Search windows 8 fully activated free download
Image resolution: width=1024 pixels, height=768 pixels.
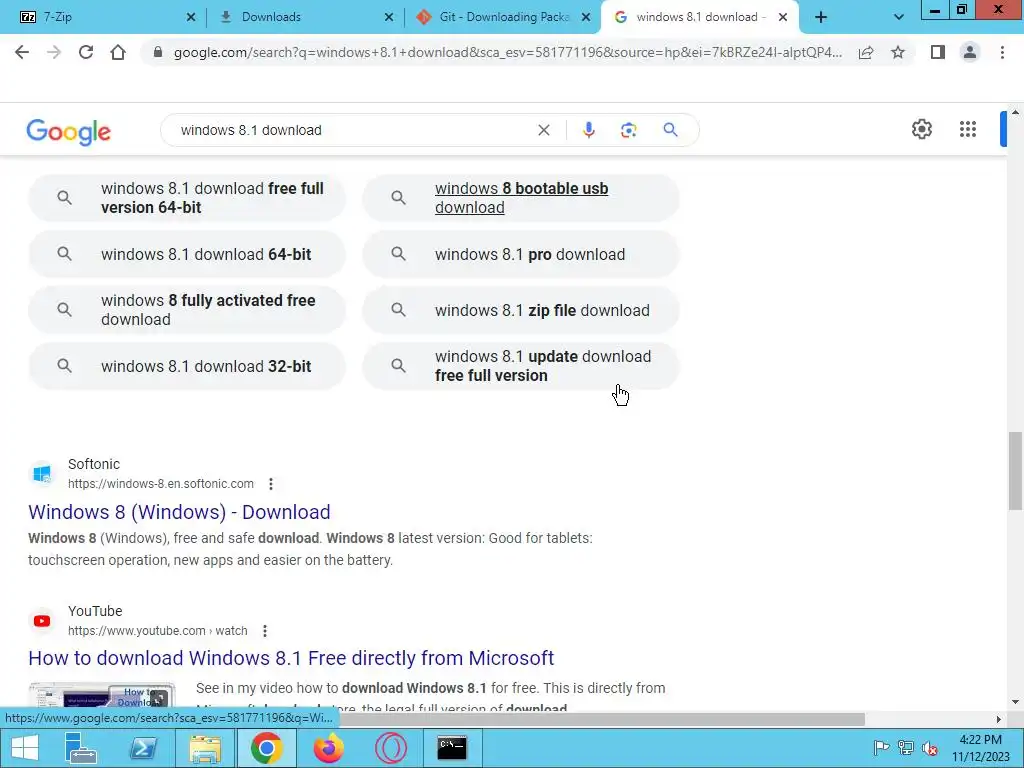(x=187, y=310)
